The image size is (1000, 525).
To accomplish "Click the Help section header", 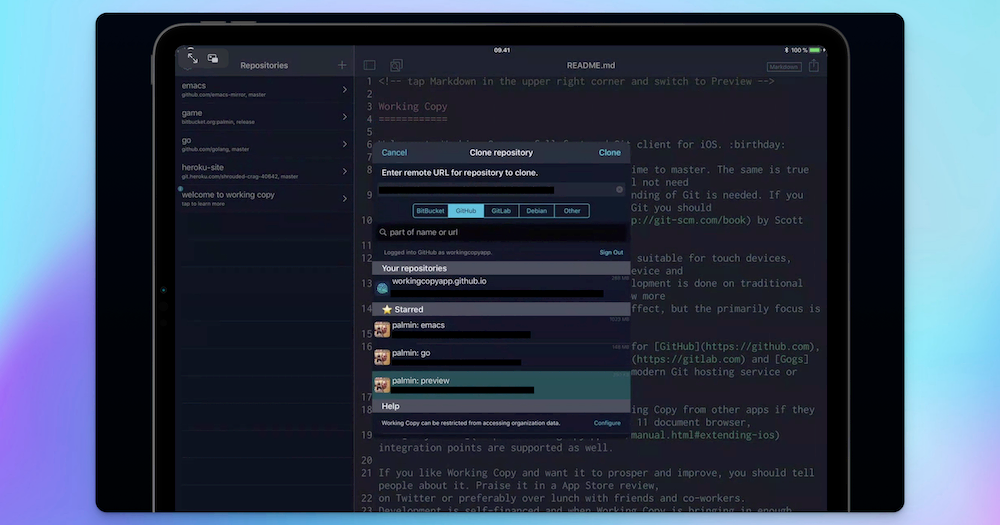I will click(501, 406).
